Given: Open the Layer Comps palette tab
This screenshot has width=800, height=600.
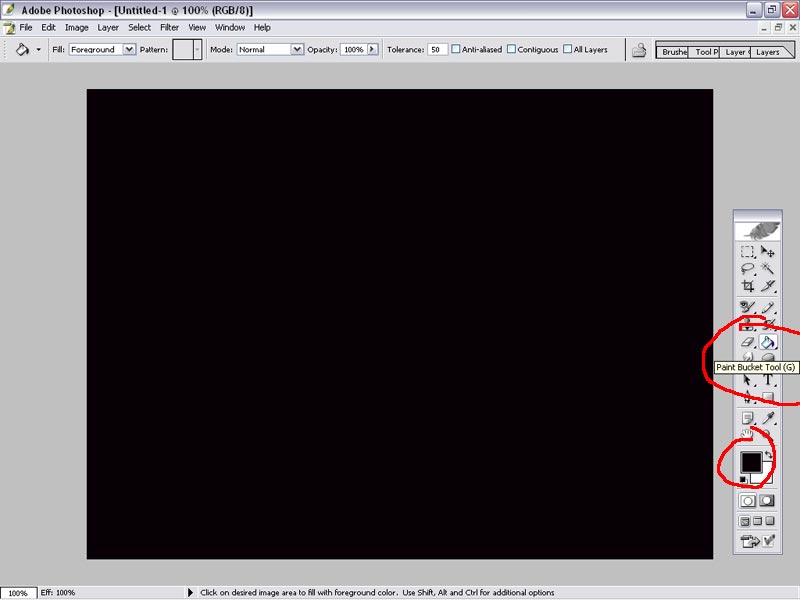Looking at the screenshot, I should [735, 52].
